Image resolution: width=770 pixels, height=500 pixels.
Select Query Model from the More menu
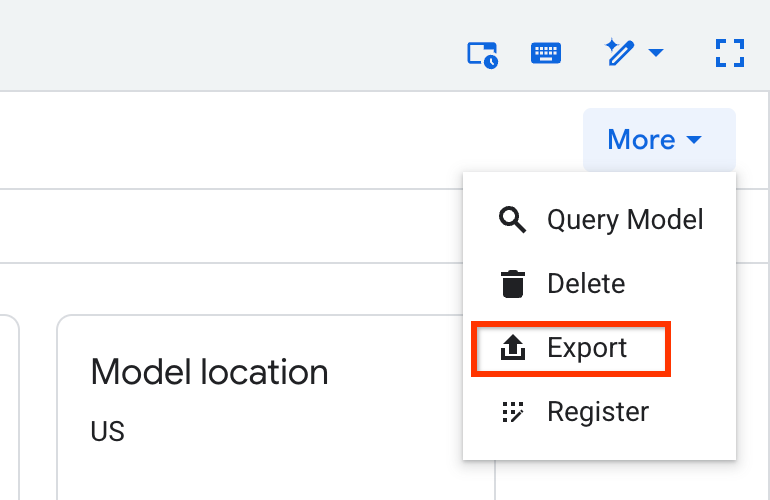pyautogui.click(x=625, y=220)
